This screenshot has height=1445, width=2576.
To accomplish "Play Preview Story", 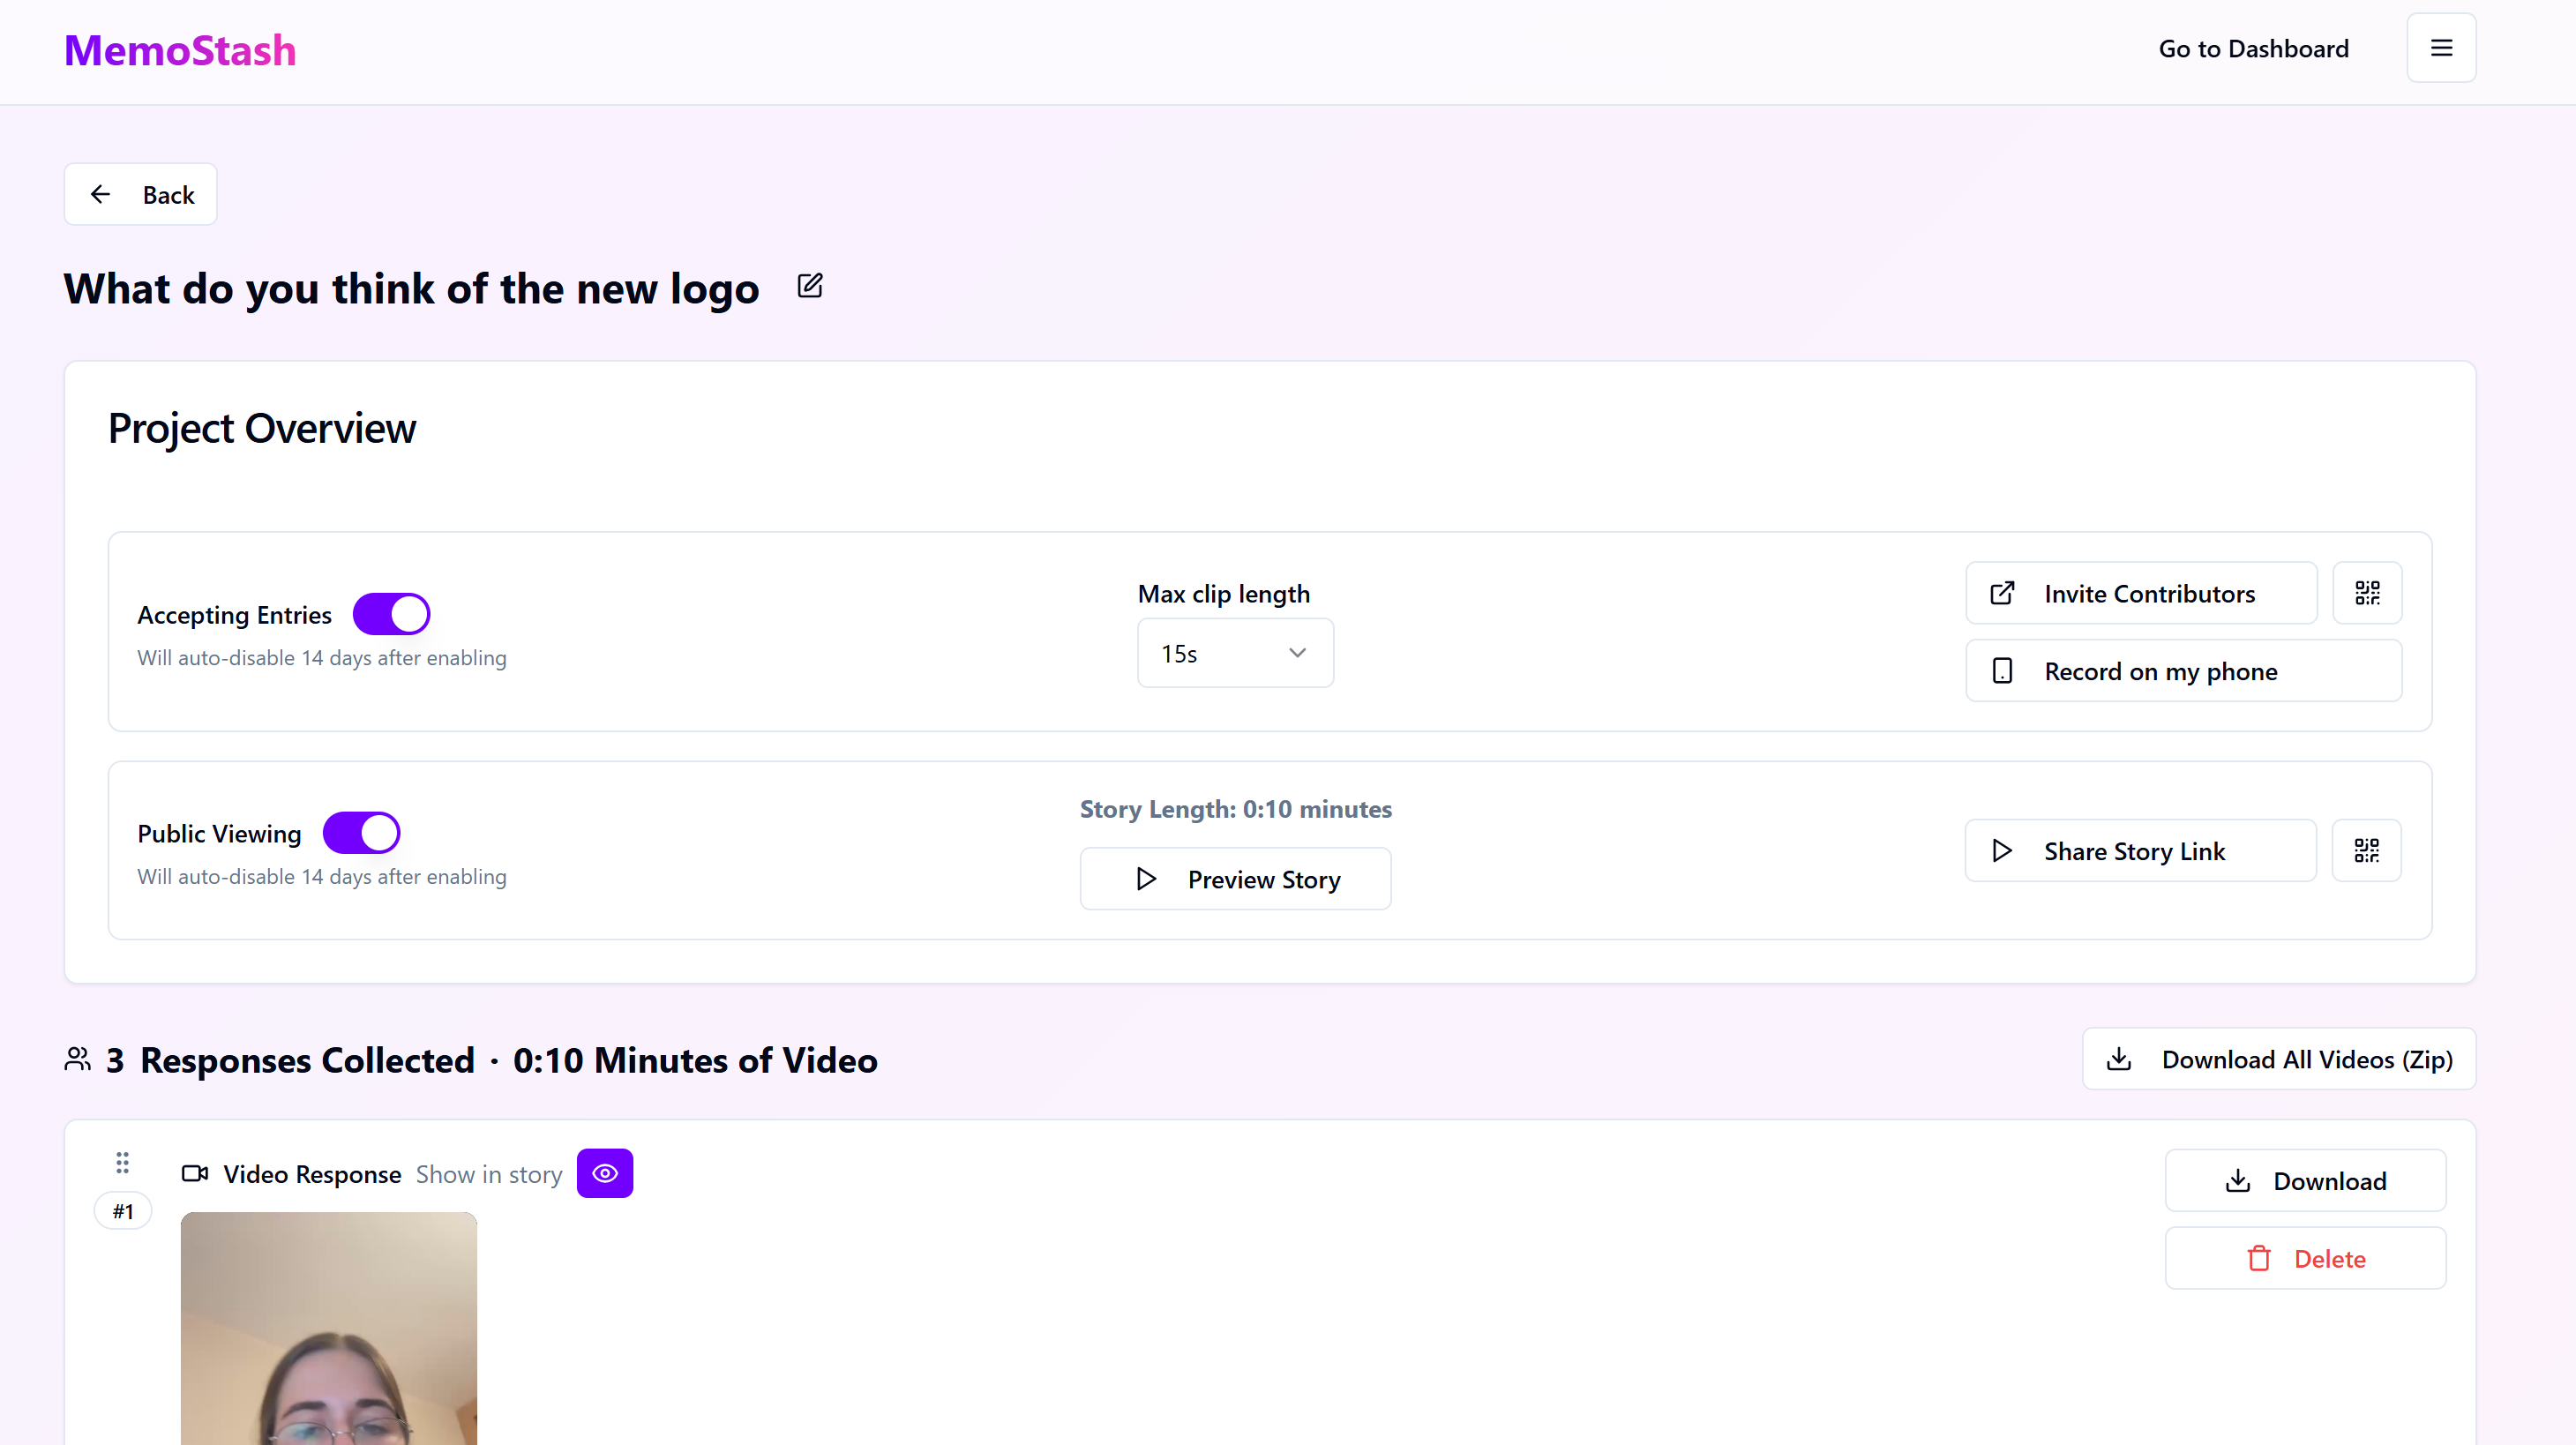I will [1235, 879].
